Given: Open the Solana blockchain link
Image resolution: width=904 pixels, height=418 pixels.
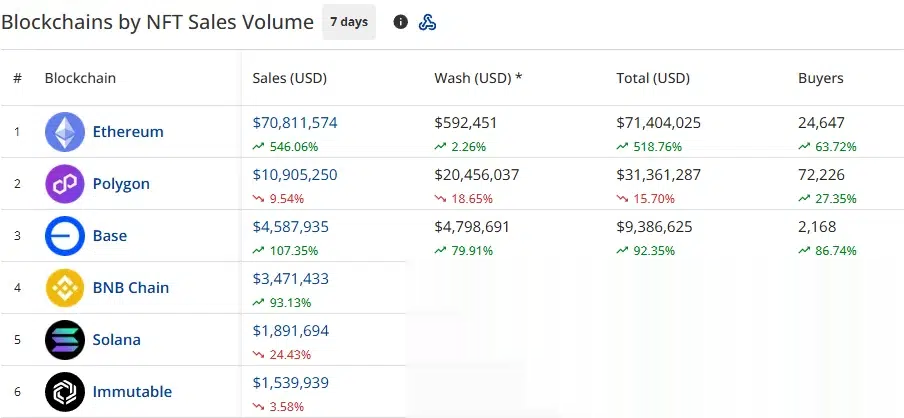Looking at the screenshot, I should pyautogui.click(x=116, y=340).
